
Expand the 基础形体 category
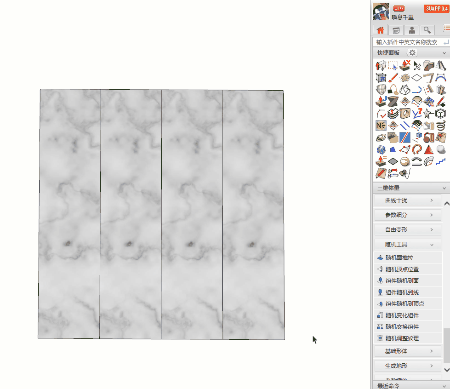408,351
